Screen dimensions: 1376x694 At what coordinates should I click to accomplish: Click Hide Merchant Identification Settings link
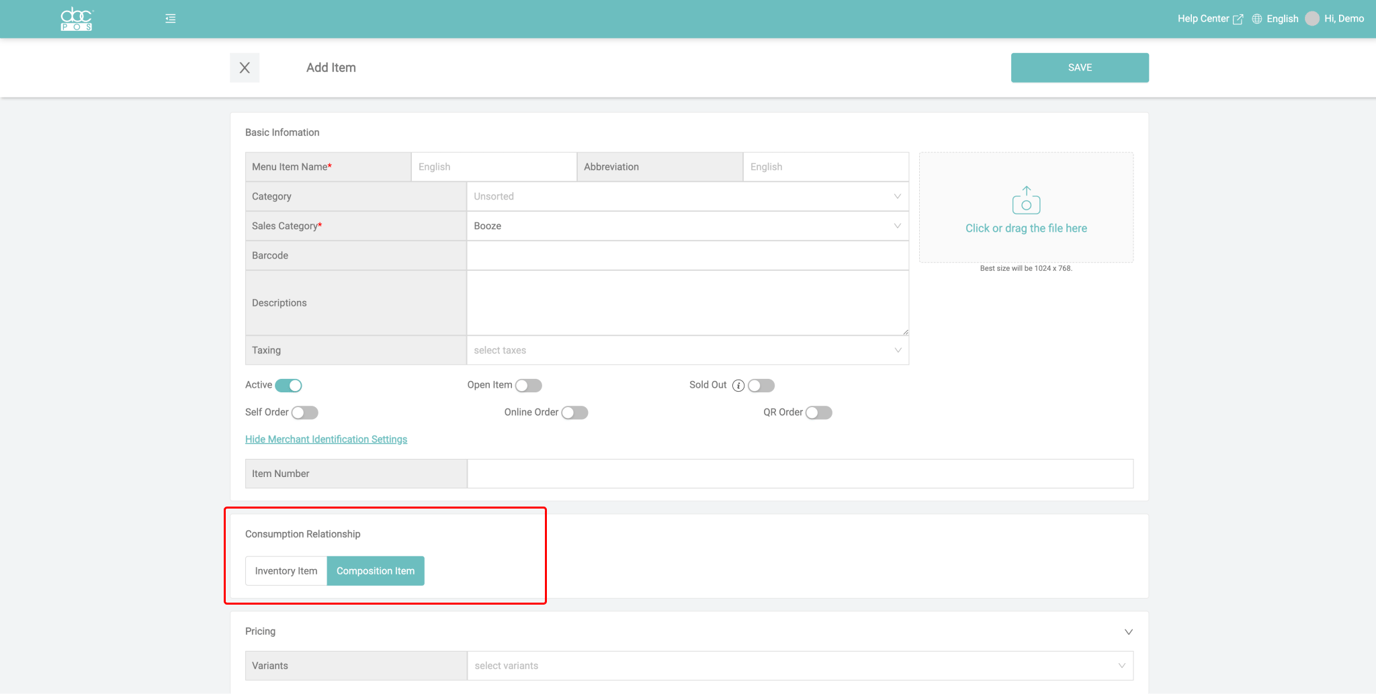pyautogui.click(x=326, y=440)
